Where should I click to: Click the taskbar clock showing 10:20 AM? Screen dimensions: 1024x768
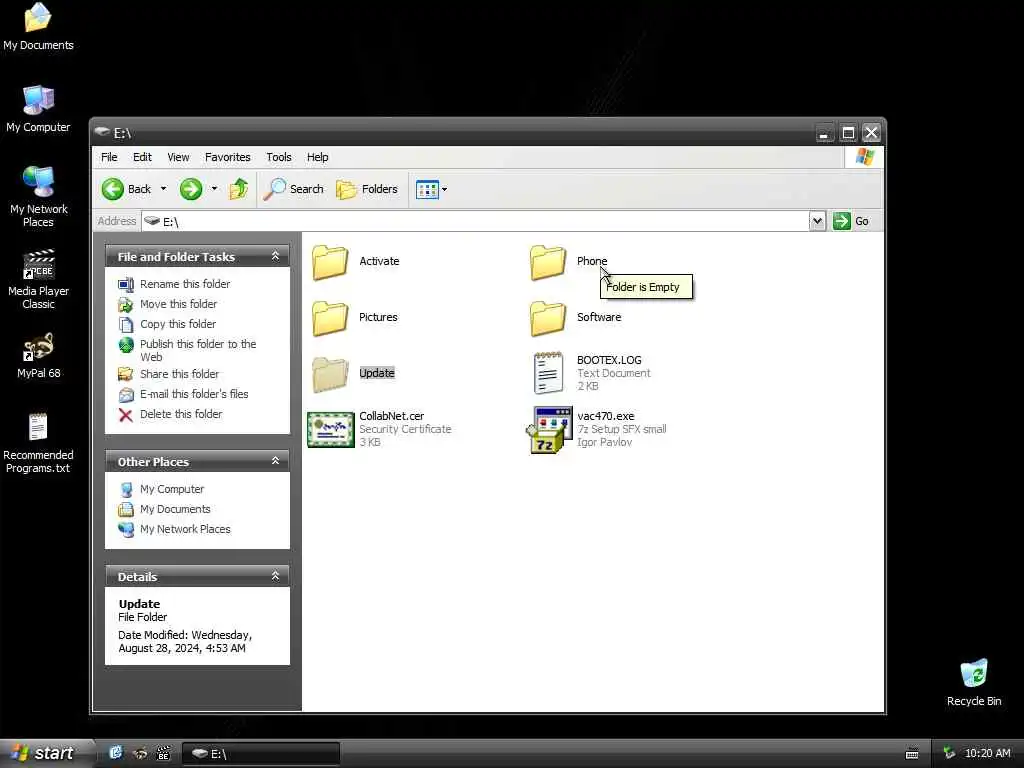tap(987, 754)
